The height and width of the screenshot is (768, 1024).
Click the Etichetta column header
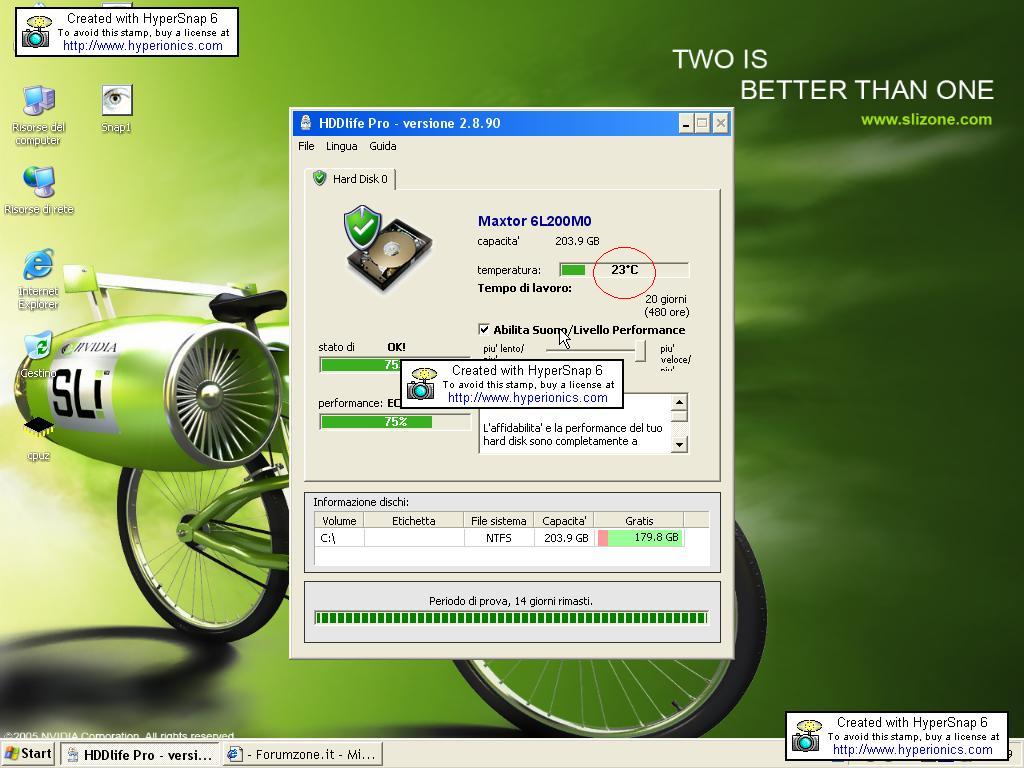point(413,520)
